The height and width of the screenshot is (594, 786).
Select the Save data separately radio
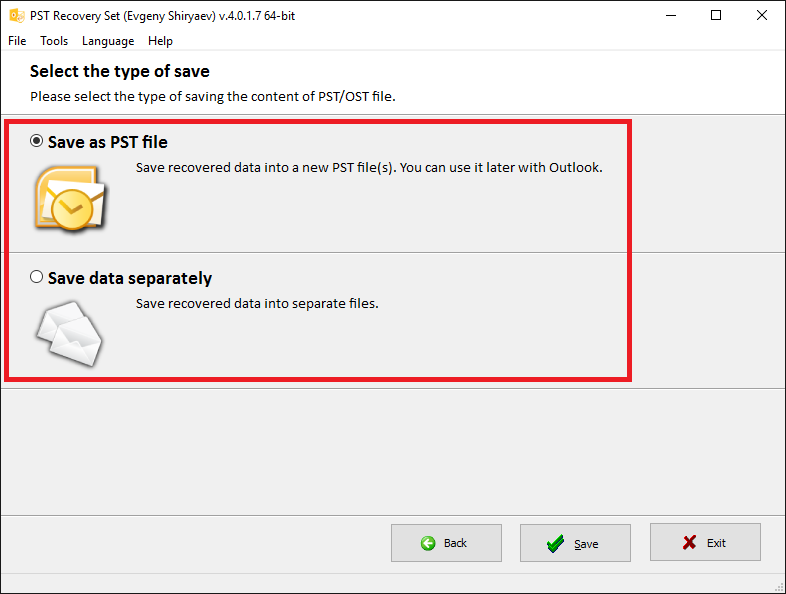(x=36, y=277)
